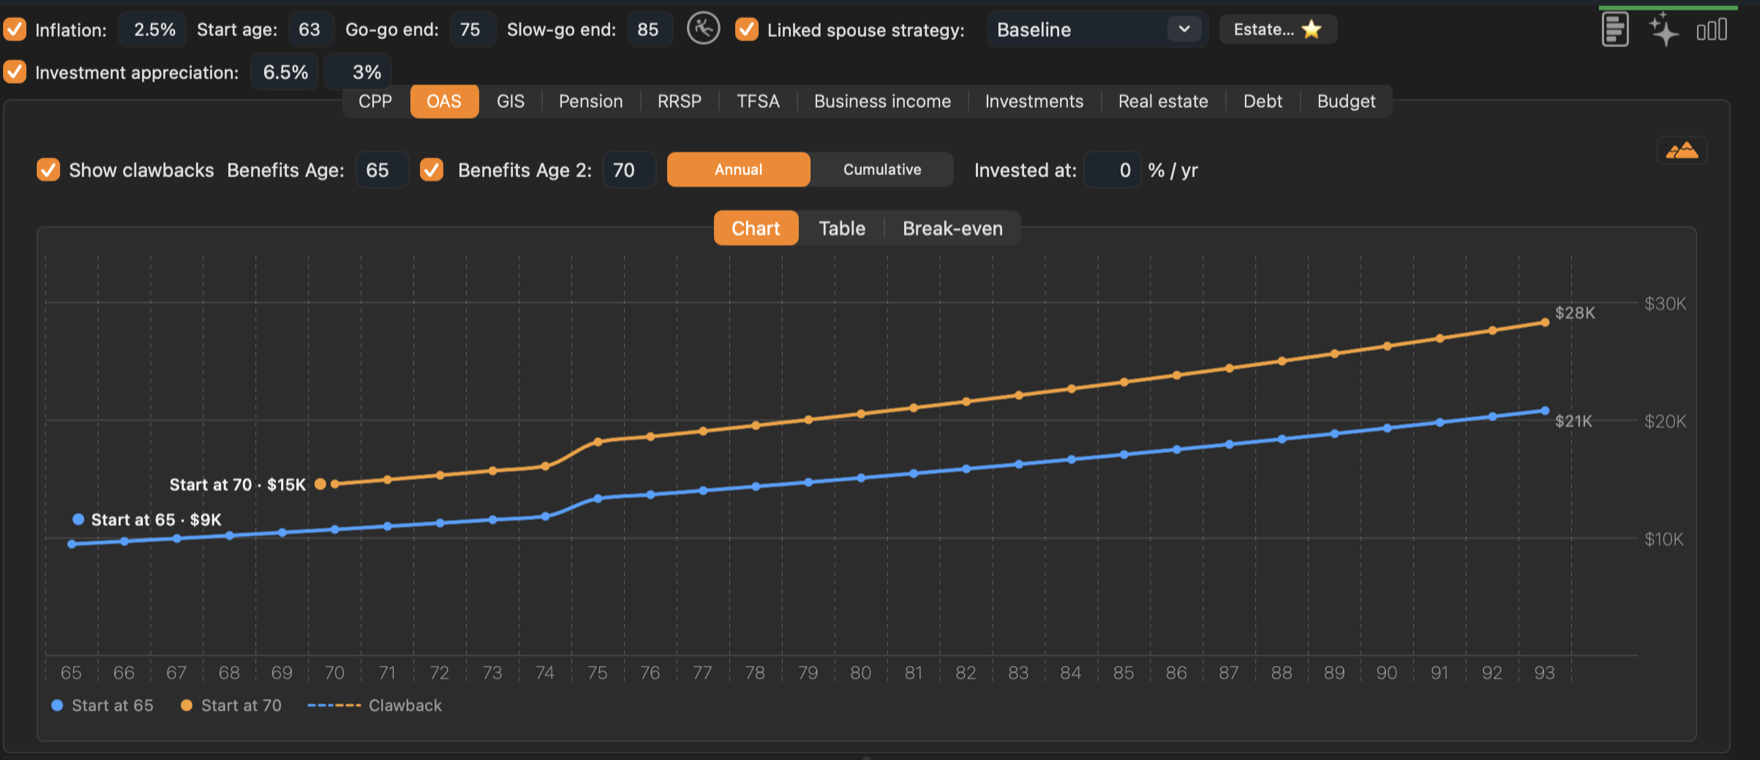
Task: Toggle the Start at 70 legend entry
Action: tap(231, 705)
